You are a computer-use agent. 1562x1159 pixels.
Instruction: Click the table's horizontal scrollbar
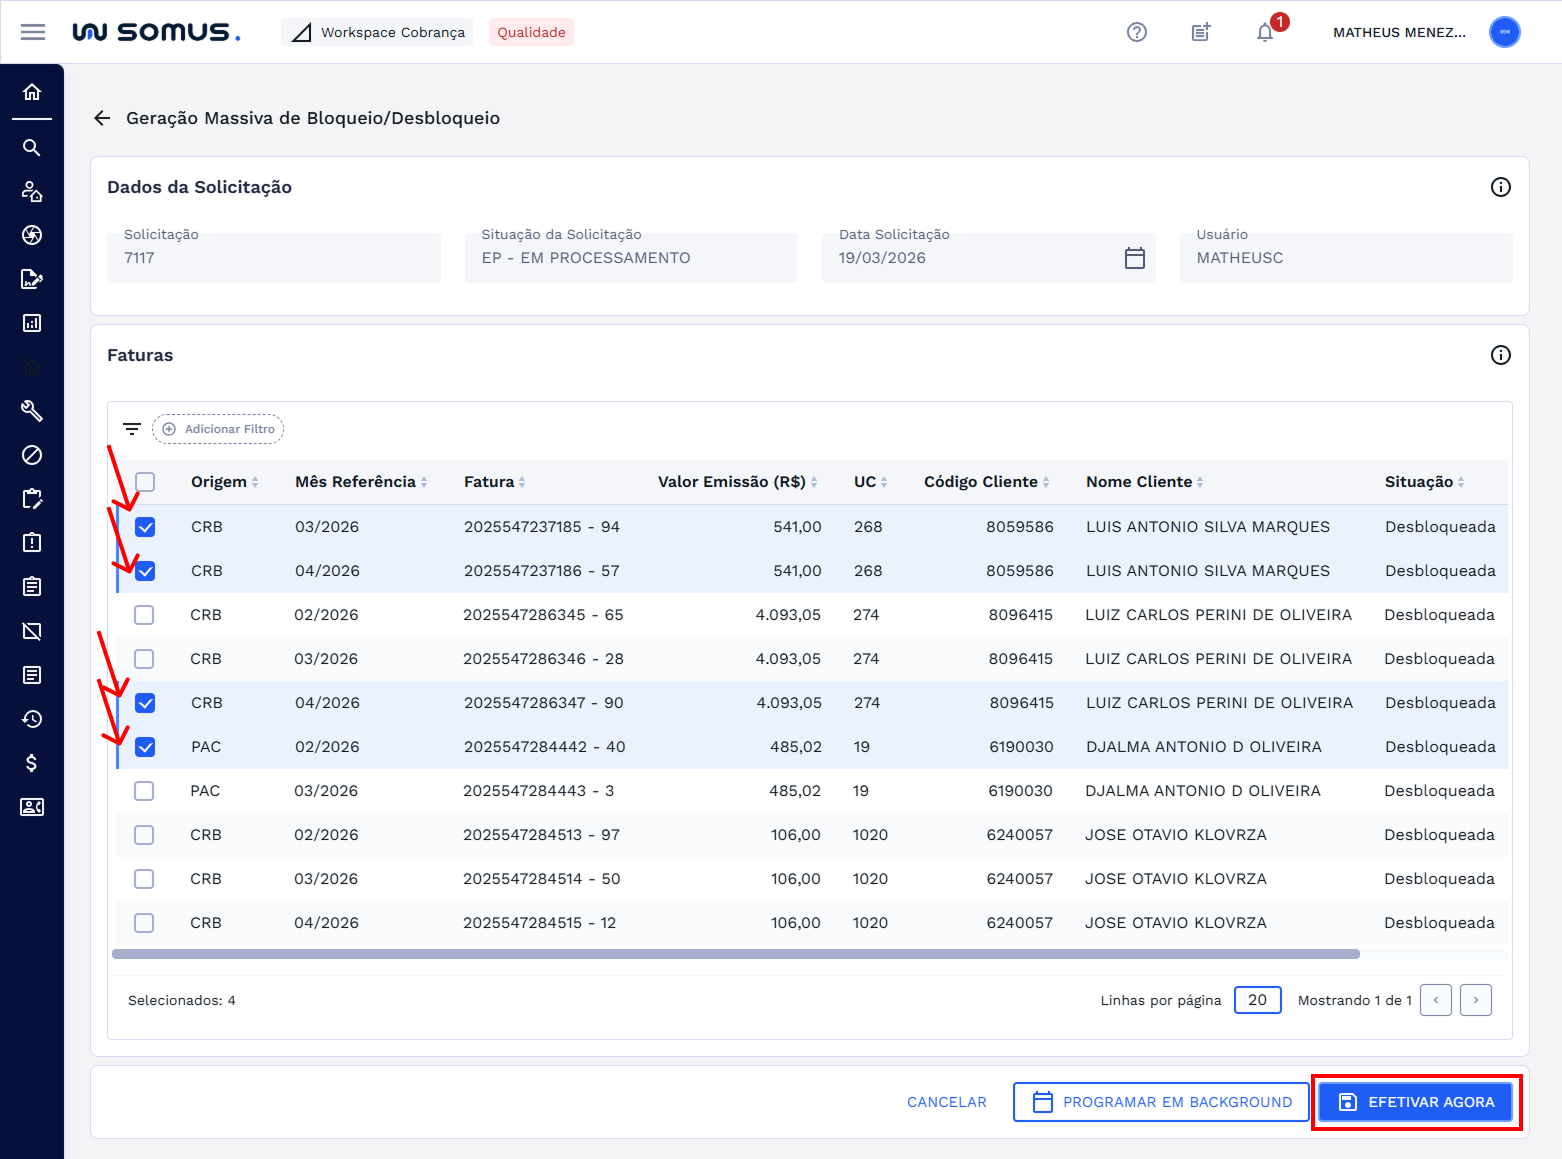pos(735,954)
